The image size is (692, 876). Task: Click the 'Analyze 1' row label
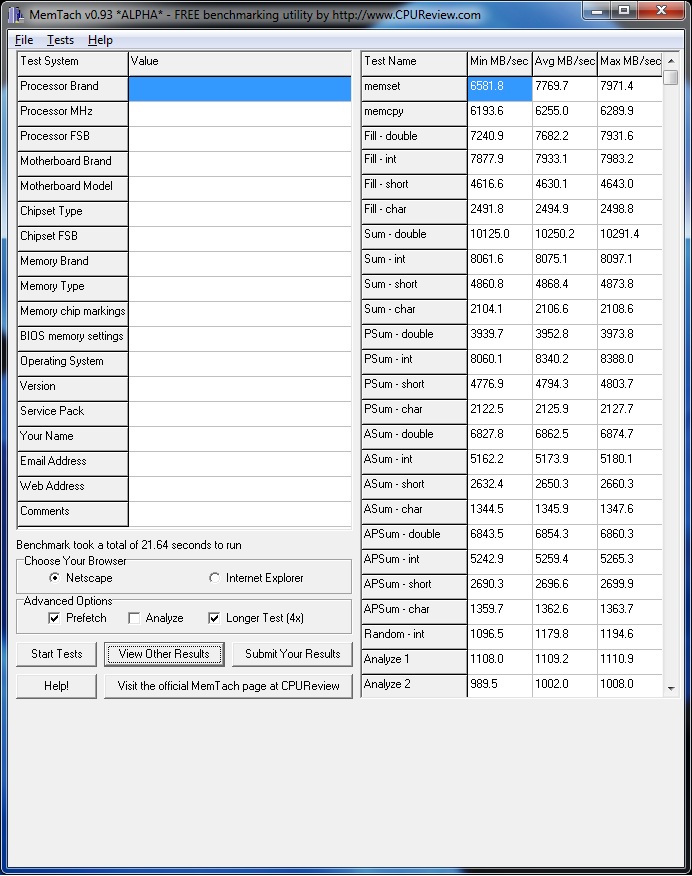414,662
